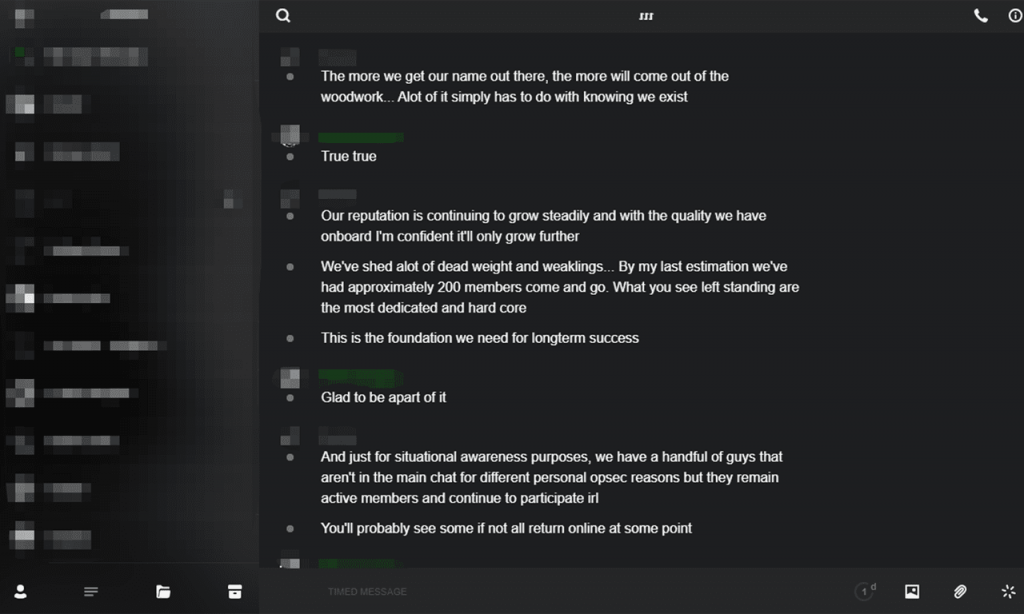
Task: Open the avatar above the "True true" message
Action: [x=290, y=135]
